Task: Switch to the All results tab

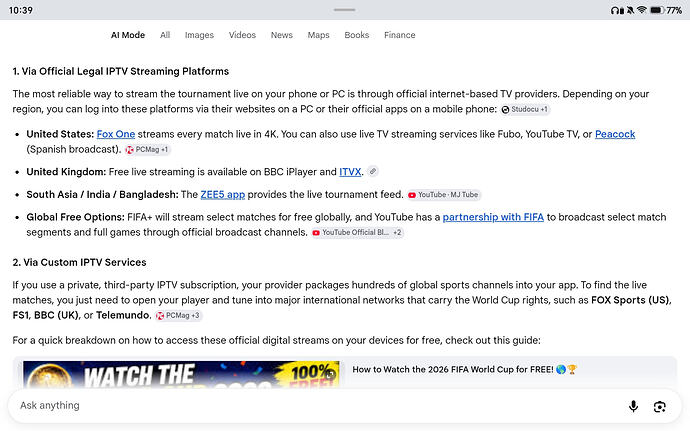Action: (165, 35)
